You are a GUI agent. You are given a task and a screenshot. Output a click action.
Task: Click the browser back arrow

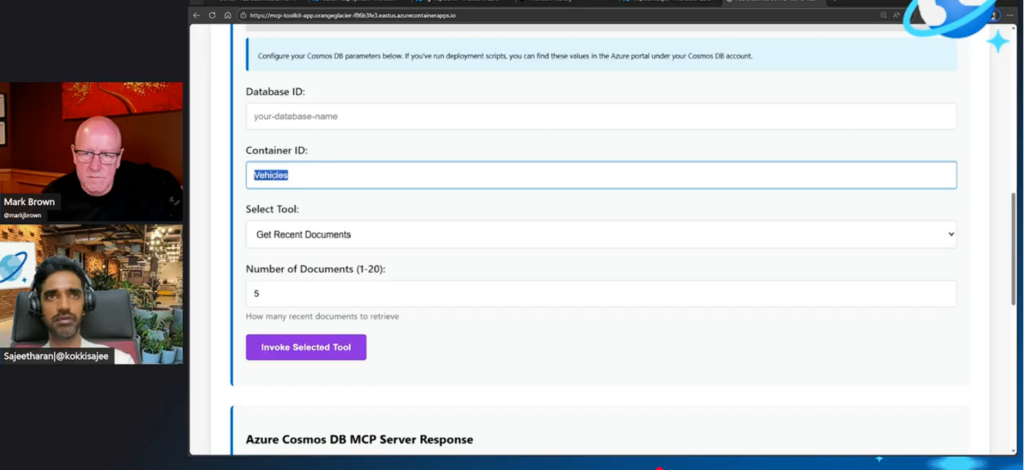click(x=197, y=15)
